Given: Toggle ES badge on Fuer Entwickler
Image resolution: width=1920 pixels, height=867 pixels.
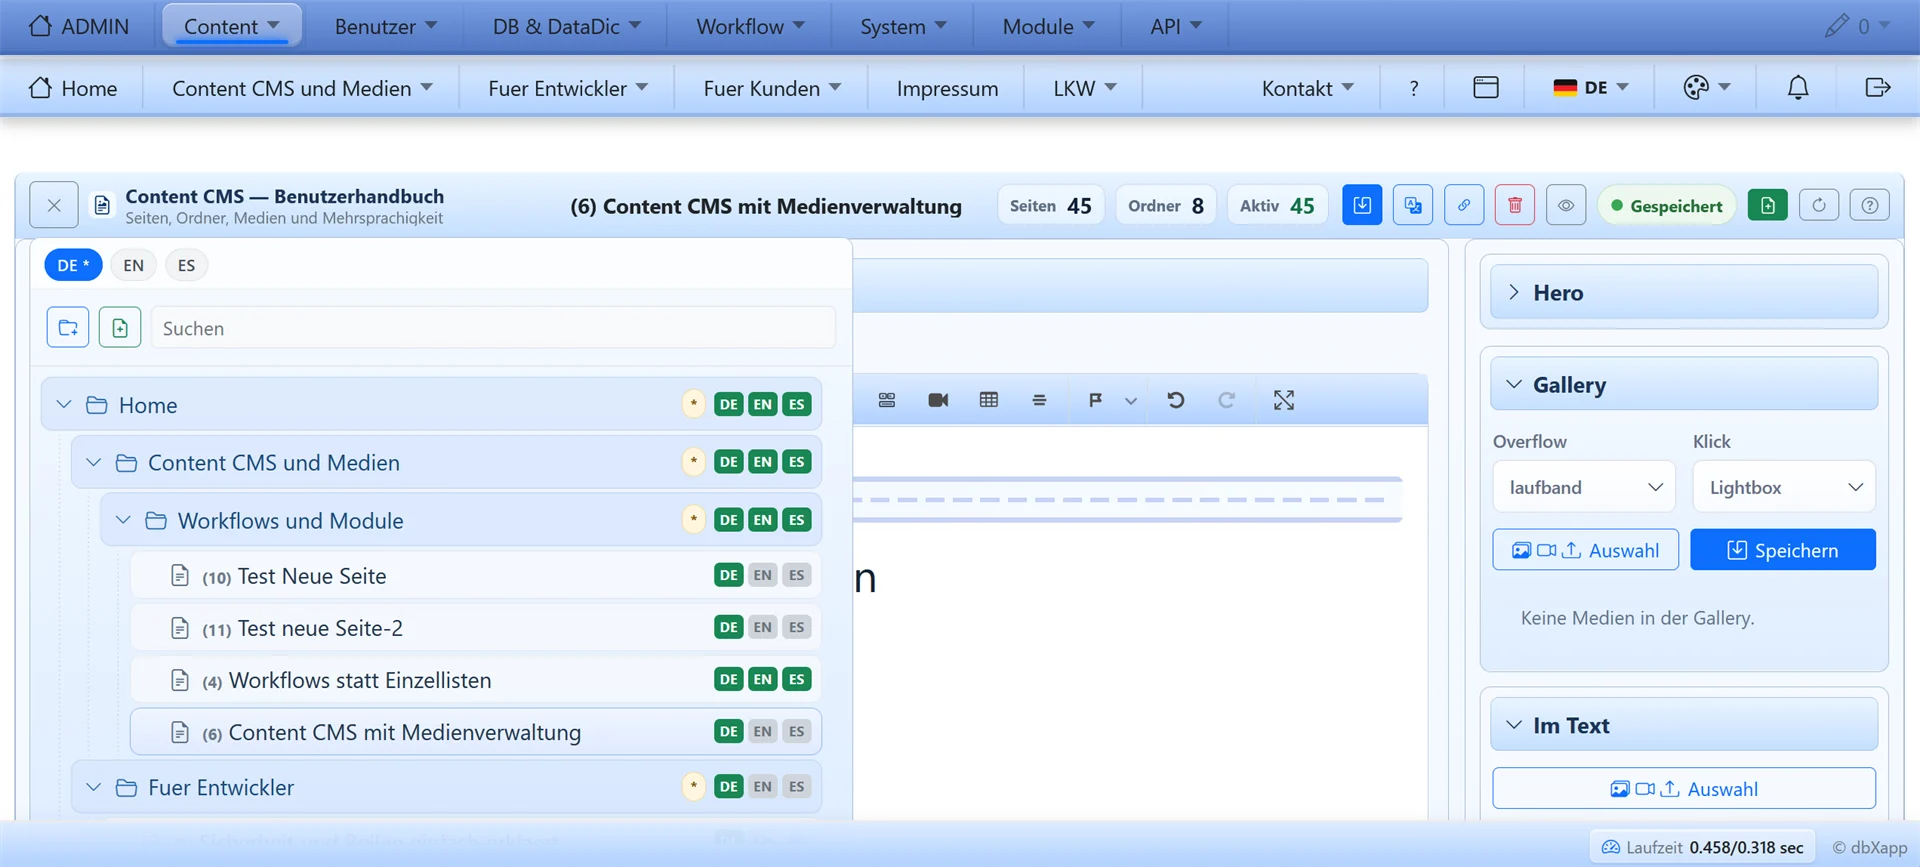Looking at the screenshot, I should (x=797, y=786).
